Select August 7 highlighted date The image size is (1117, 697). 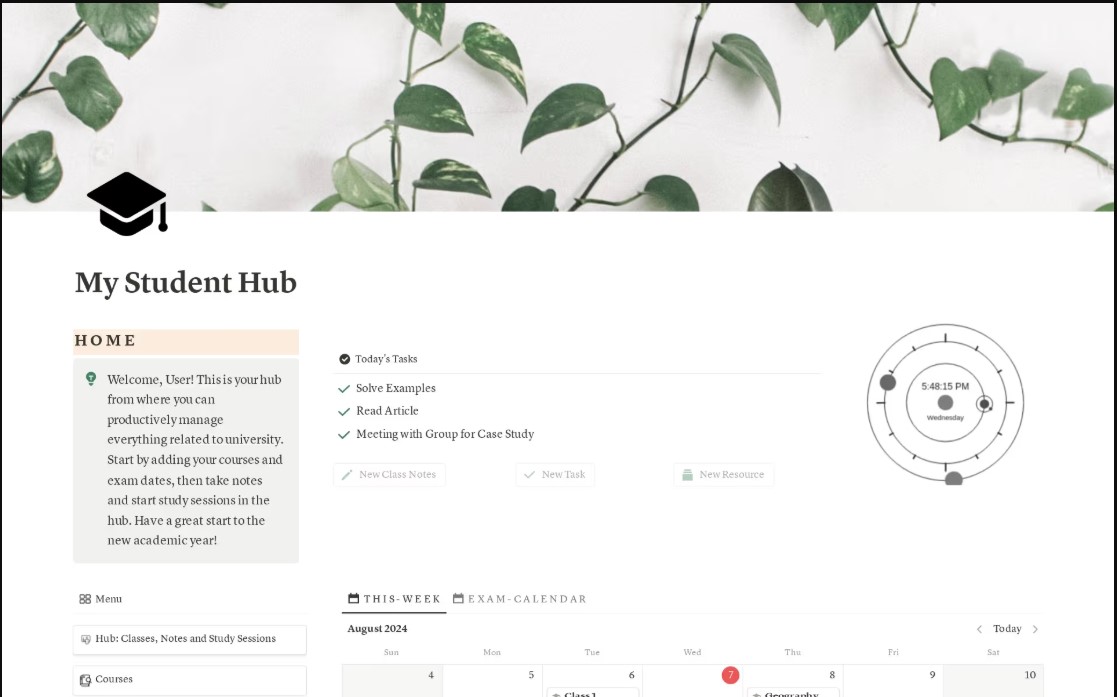click(x=730, y=675)
